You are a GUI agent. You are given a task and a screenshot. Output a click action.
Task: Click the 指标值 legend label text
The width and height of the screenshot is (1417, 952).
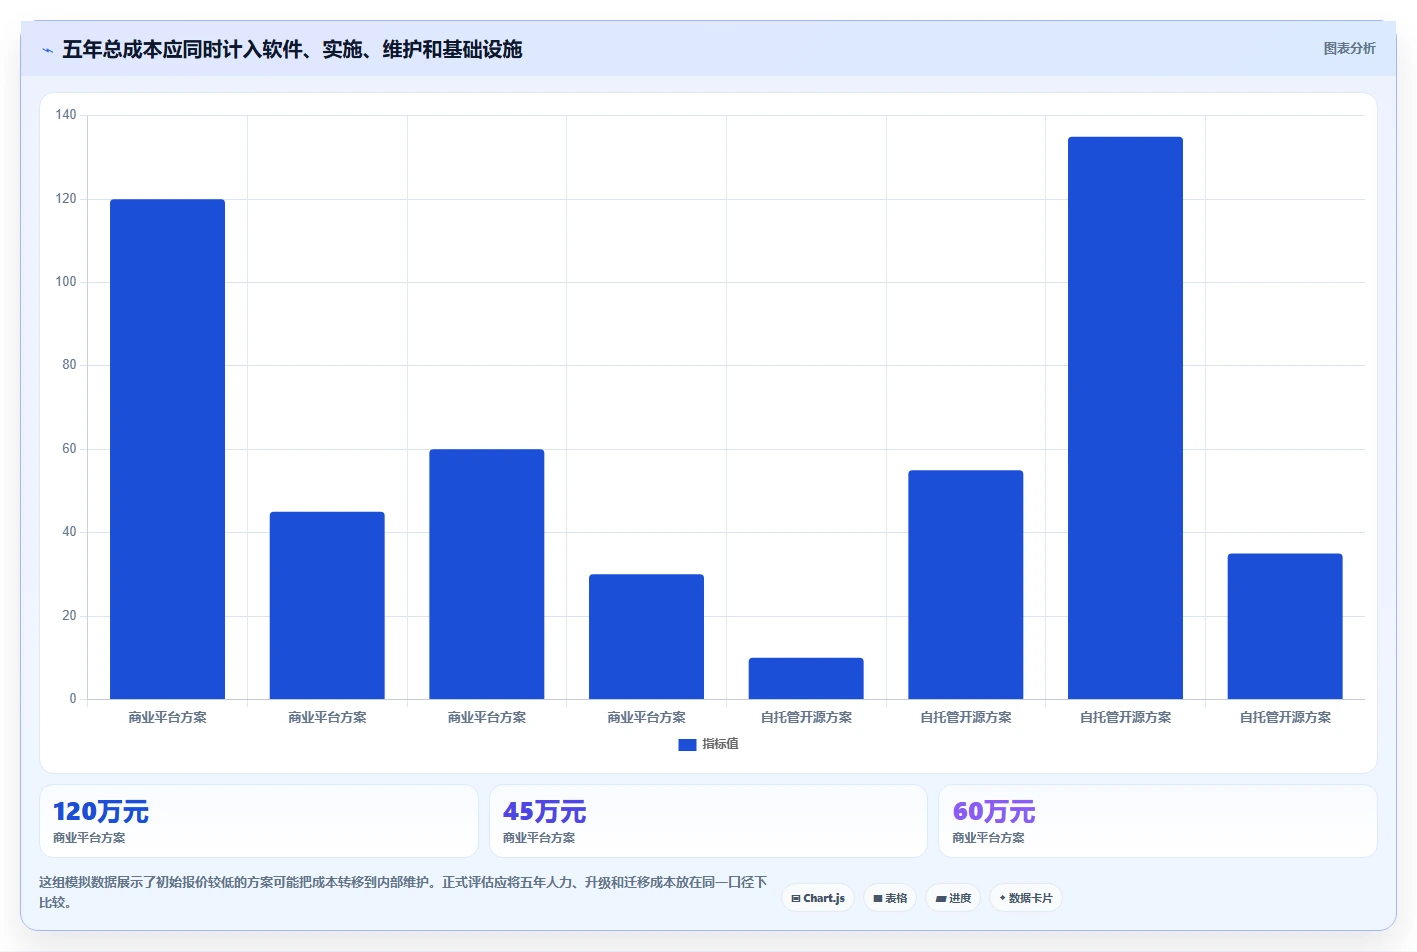(x=720, y=744)
